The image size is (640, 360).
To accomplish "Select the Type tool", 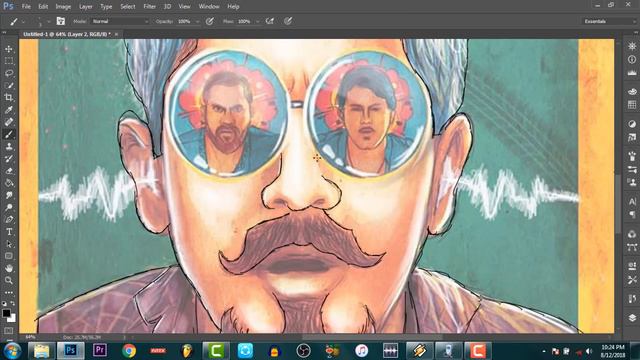I will (x=9, y=232).
